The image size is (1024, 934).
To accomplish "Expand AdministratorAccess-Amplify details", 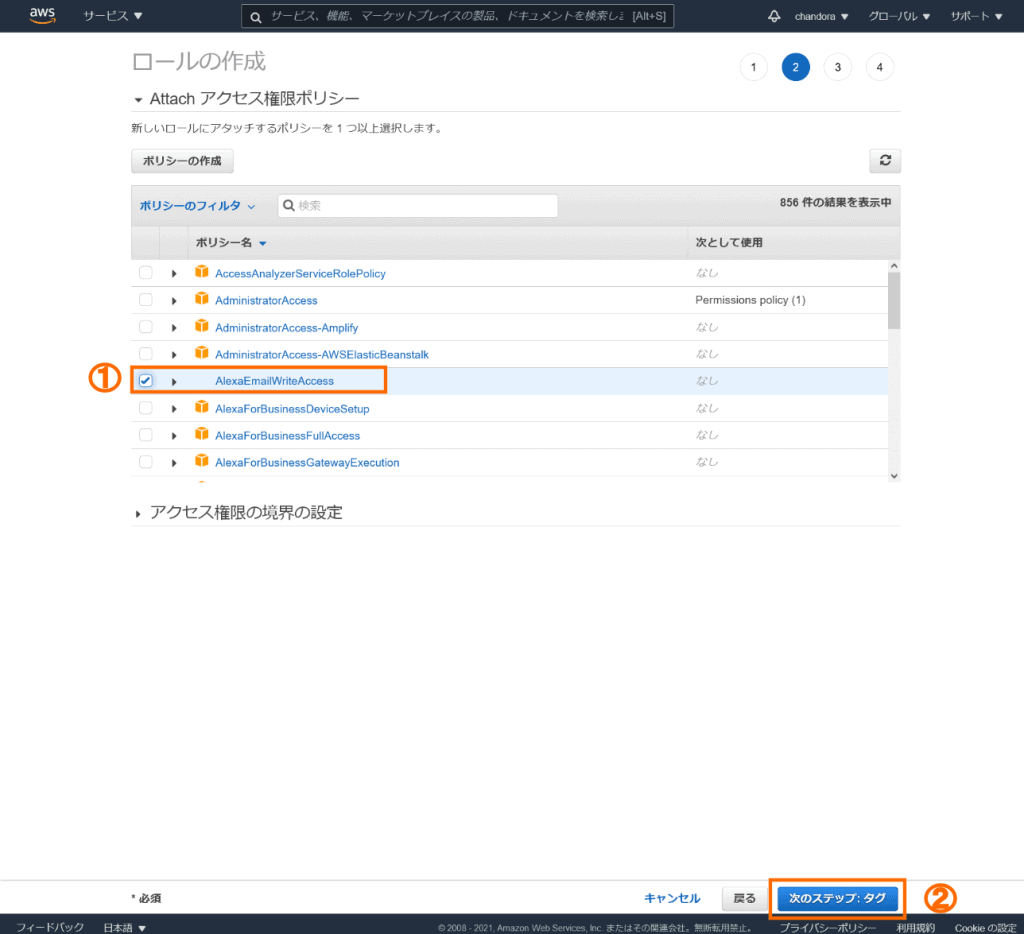I will pos(174,328).
